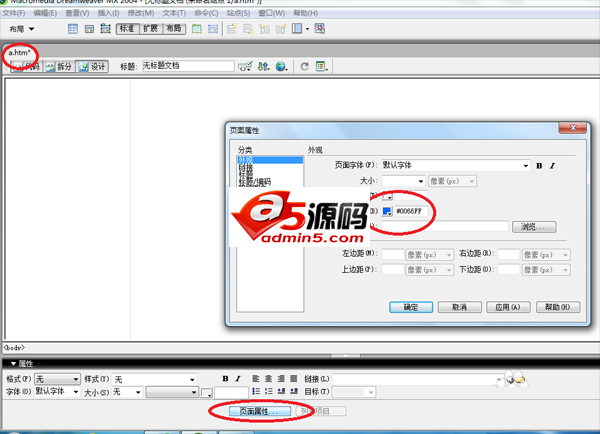Click unordered list icon in properties panel
The height and width of the screenshot is (434, 600).
(x=256, y=391)
